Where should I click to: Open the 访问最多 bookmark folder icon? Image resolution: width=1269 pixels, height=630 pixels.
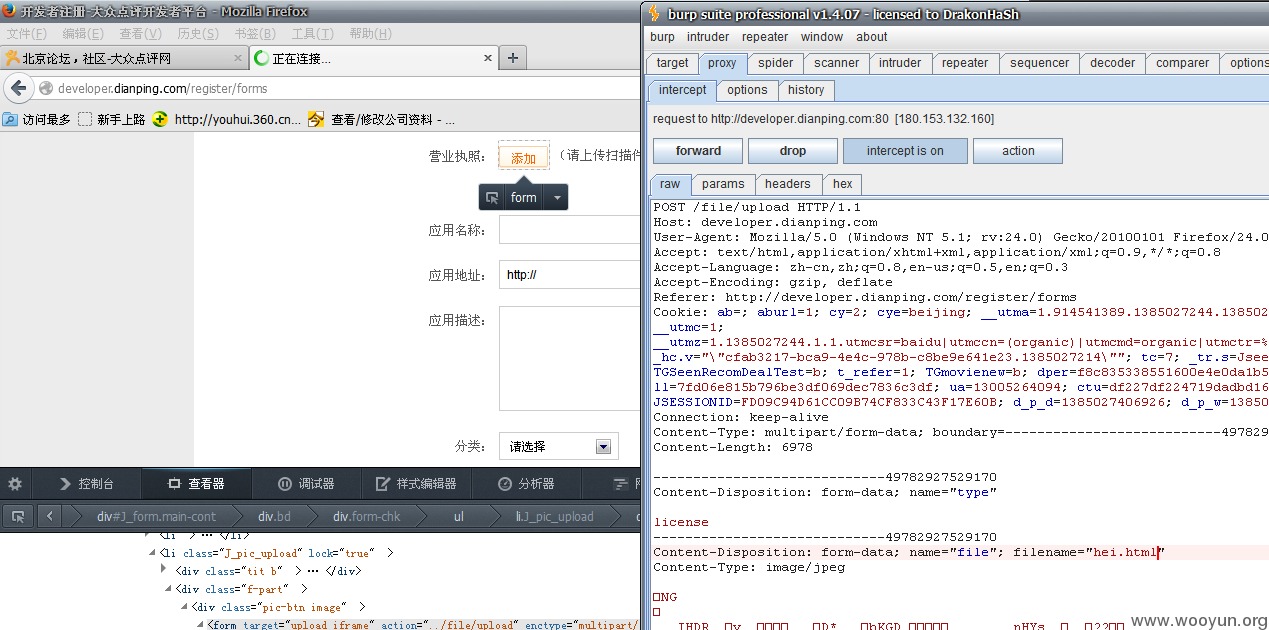(x=10, y=119)
